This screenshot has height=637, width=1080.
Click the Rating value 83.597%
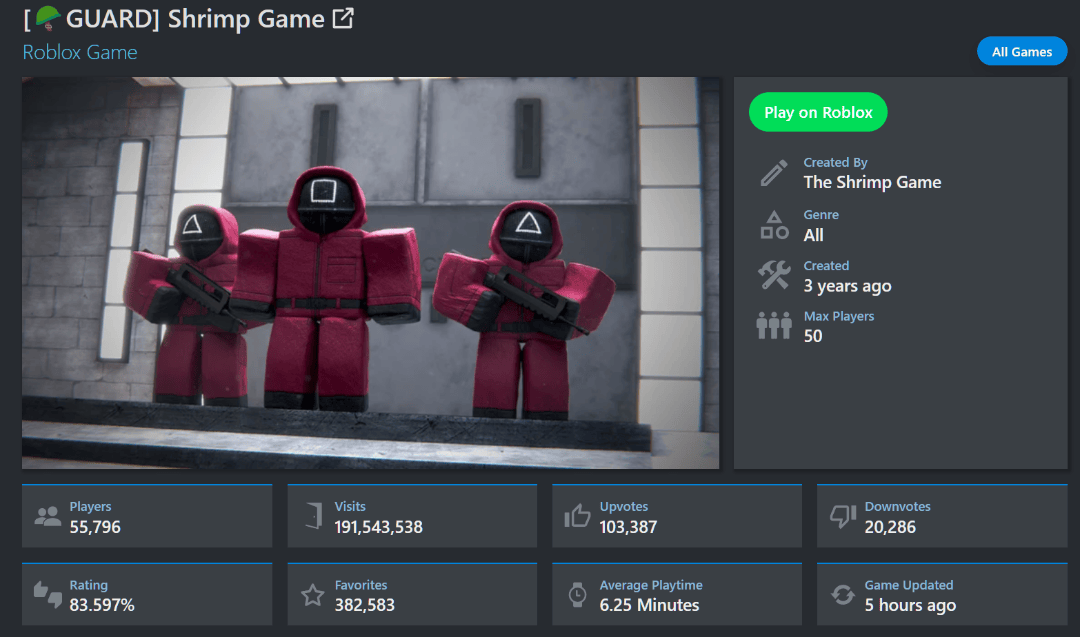tap(102, 605)
